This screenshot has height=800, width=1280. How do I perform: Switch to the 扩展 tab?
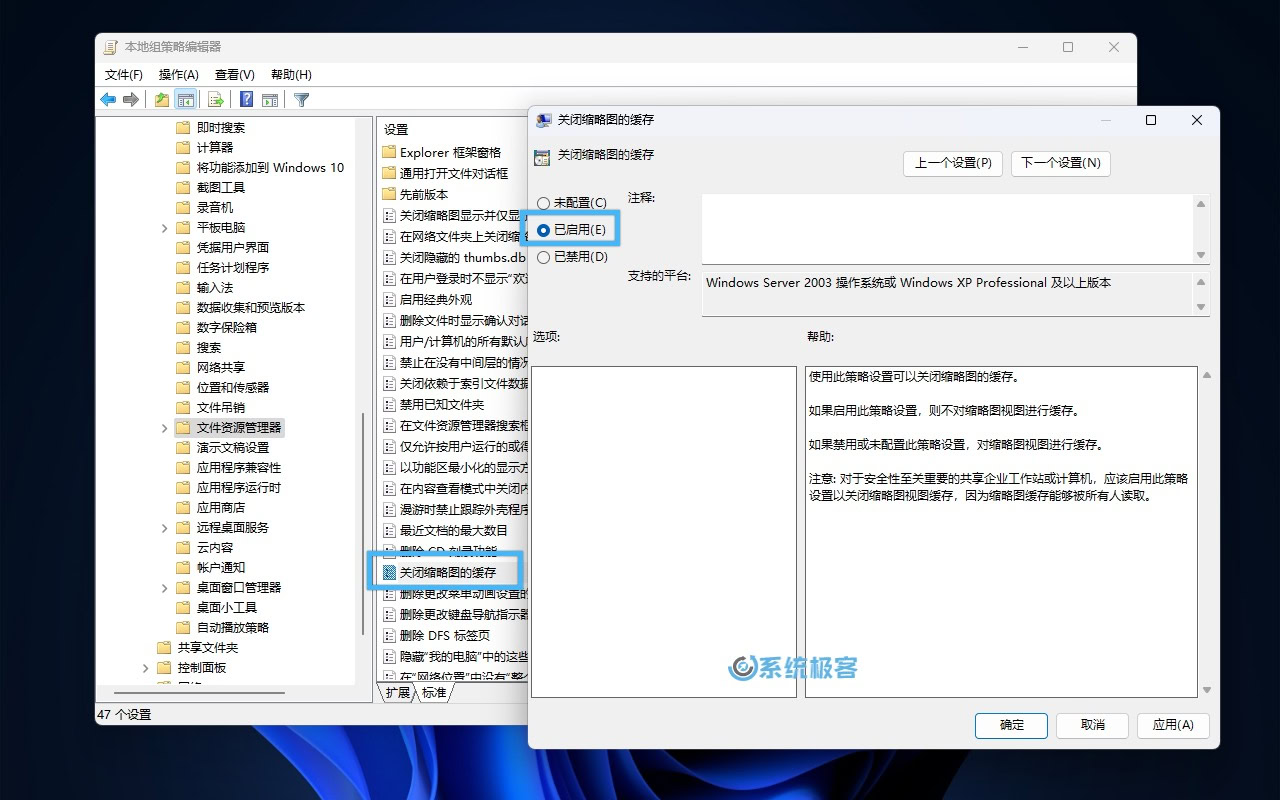coord(398,693)
